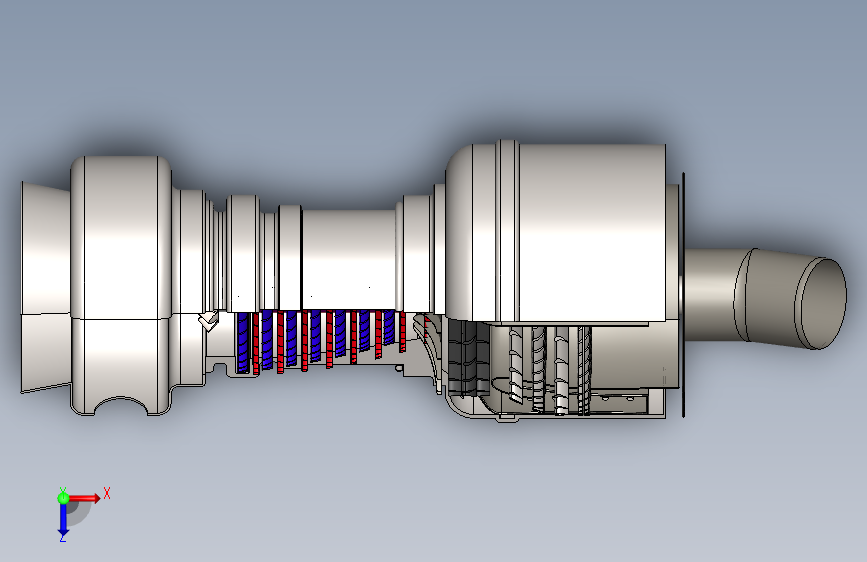Select the thin black flange disc before exhaust
867x562 pixels.
(x=683, y=295)
